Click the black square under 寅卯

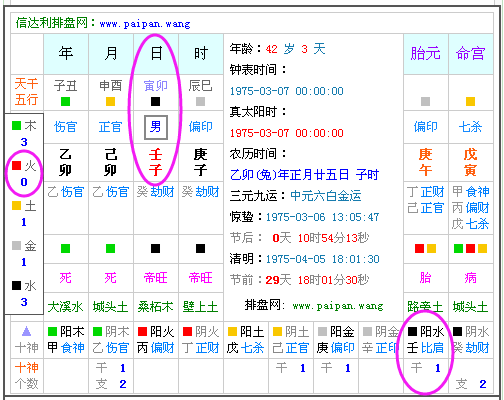(x=155, y=101)
